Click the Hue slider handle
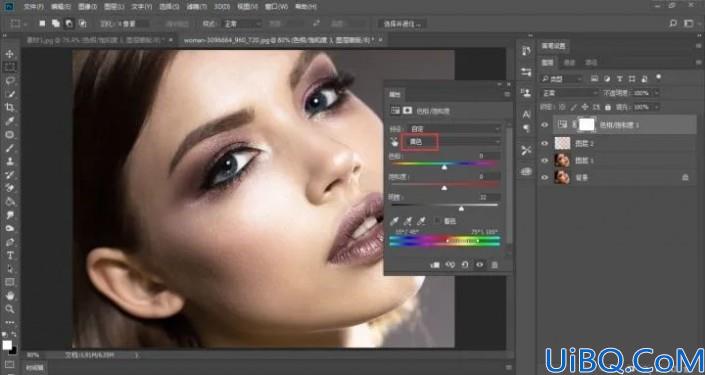The width and height of the screenshot is (705, 375). point(444,167)
